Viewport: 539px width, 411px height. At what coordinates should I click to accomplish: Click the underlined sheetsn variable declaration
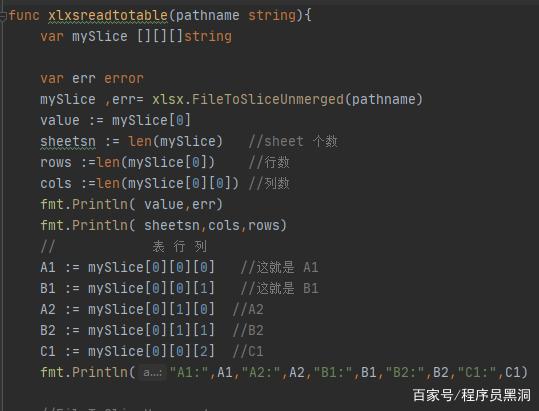(x=68, y=142)
